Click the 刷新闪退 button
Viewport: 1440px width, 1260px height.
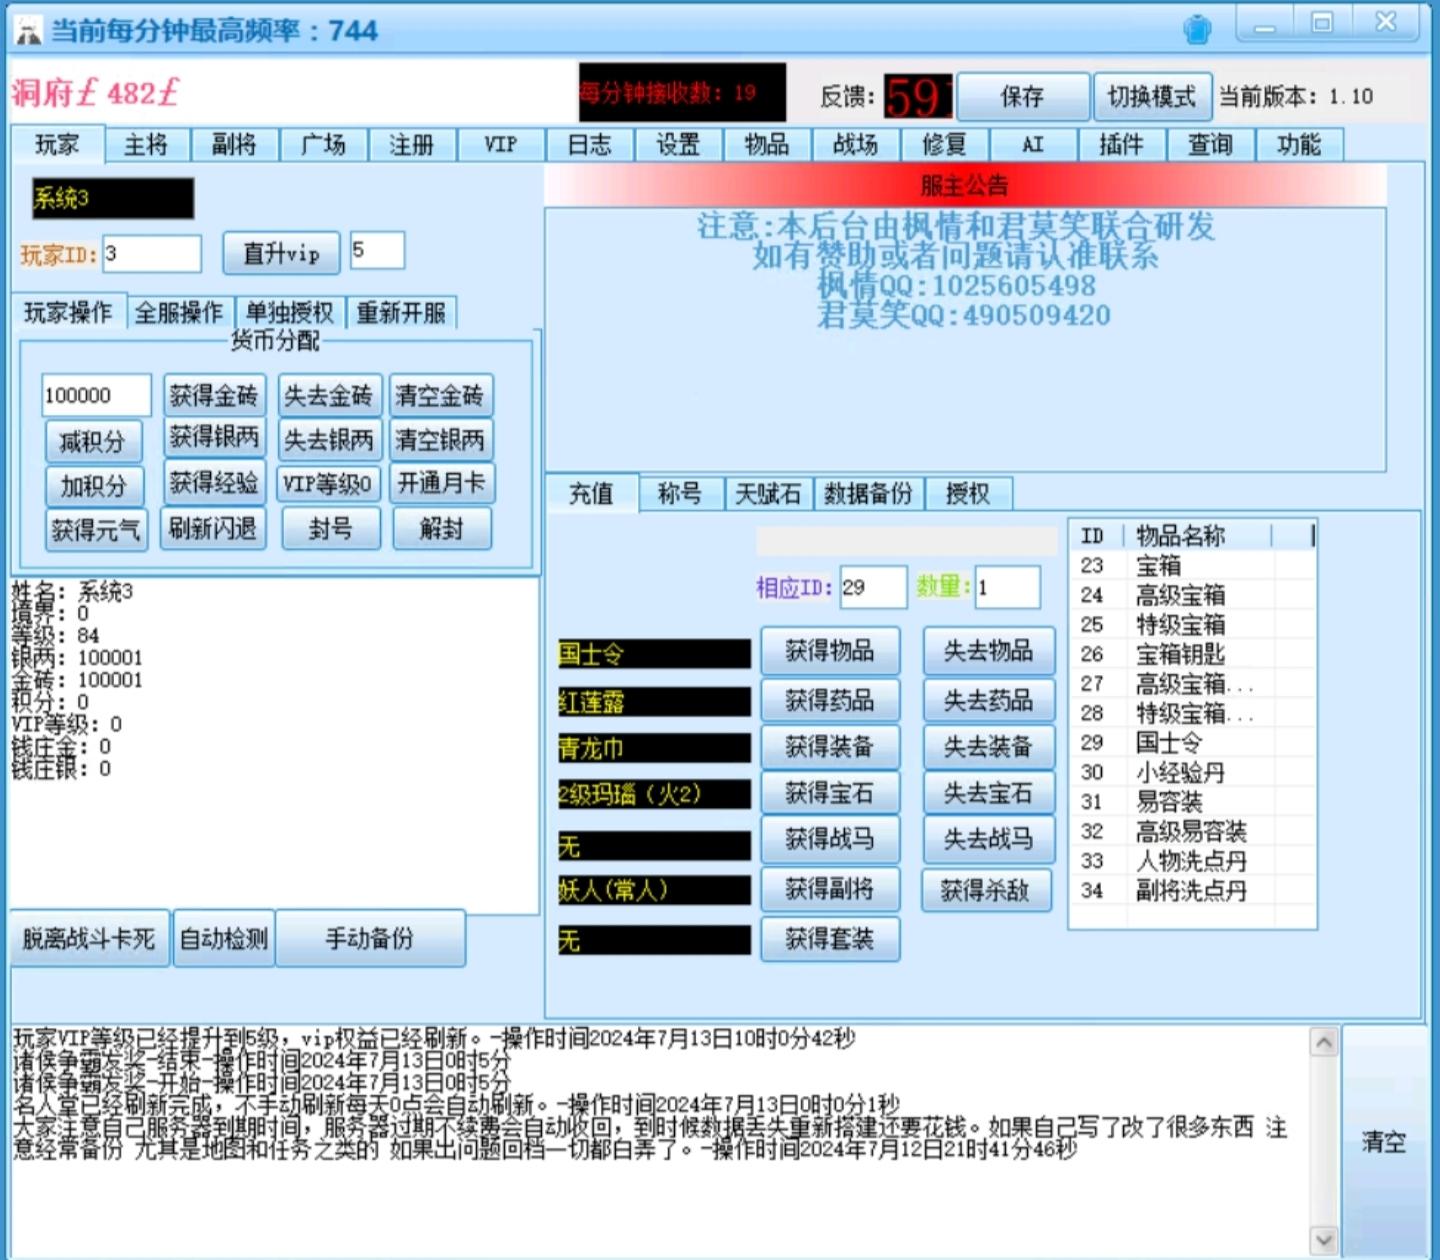(x=212, y=528)
